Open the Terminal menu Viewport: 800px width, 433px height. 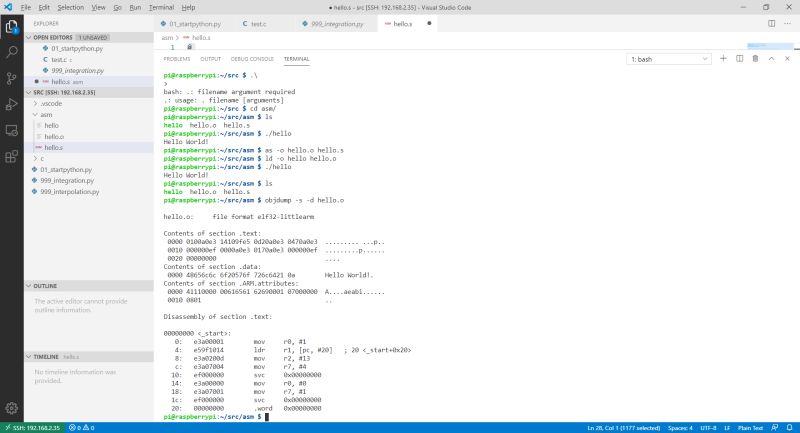tap(161, 7)
